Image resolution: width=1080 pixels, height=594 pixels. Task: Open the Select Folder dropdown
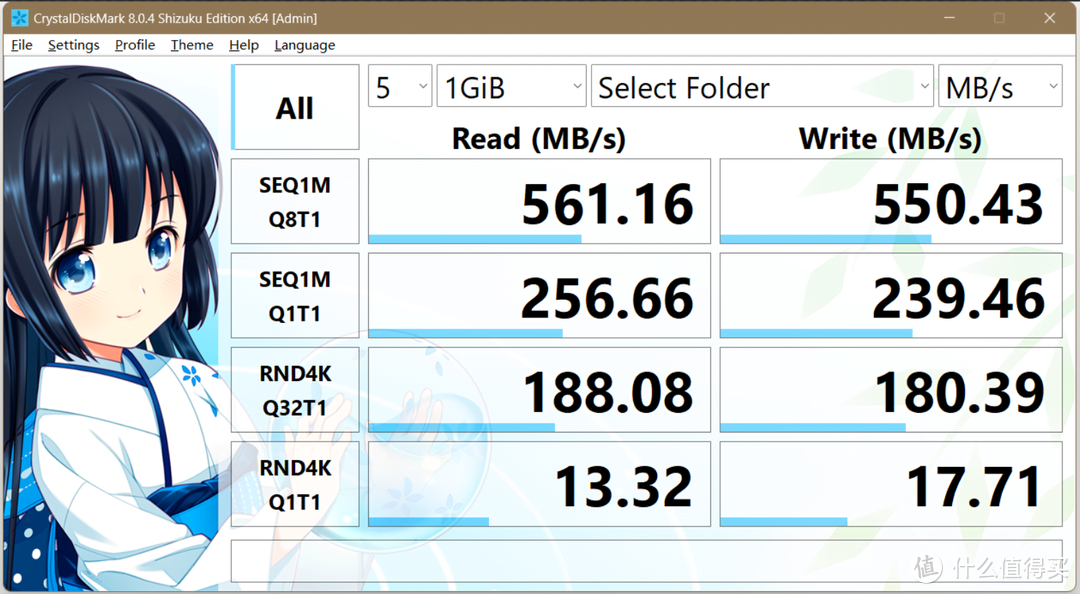point(762,87)
